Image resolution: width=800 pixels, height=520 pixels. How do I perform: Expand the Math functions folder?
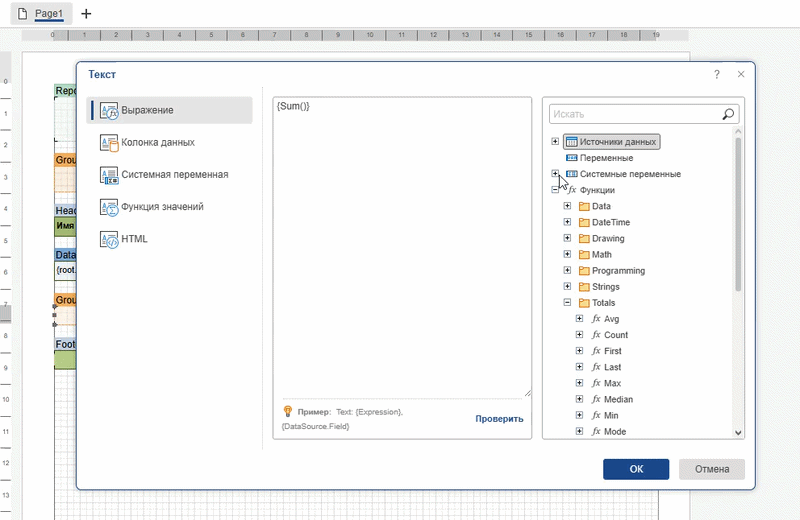click(567, 255)
